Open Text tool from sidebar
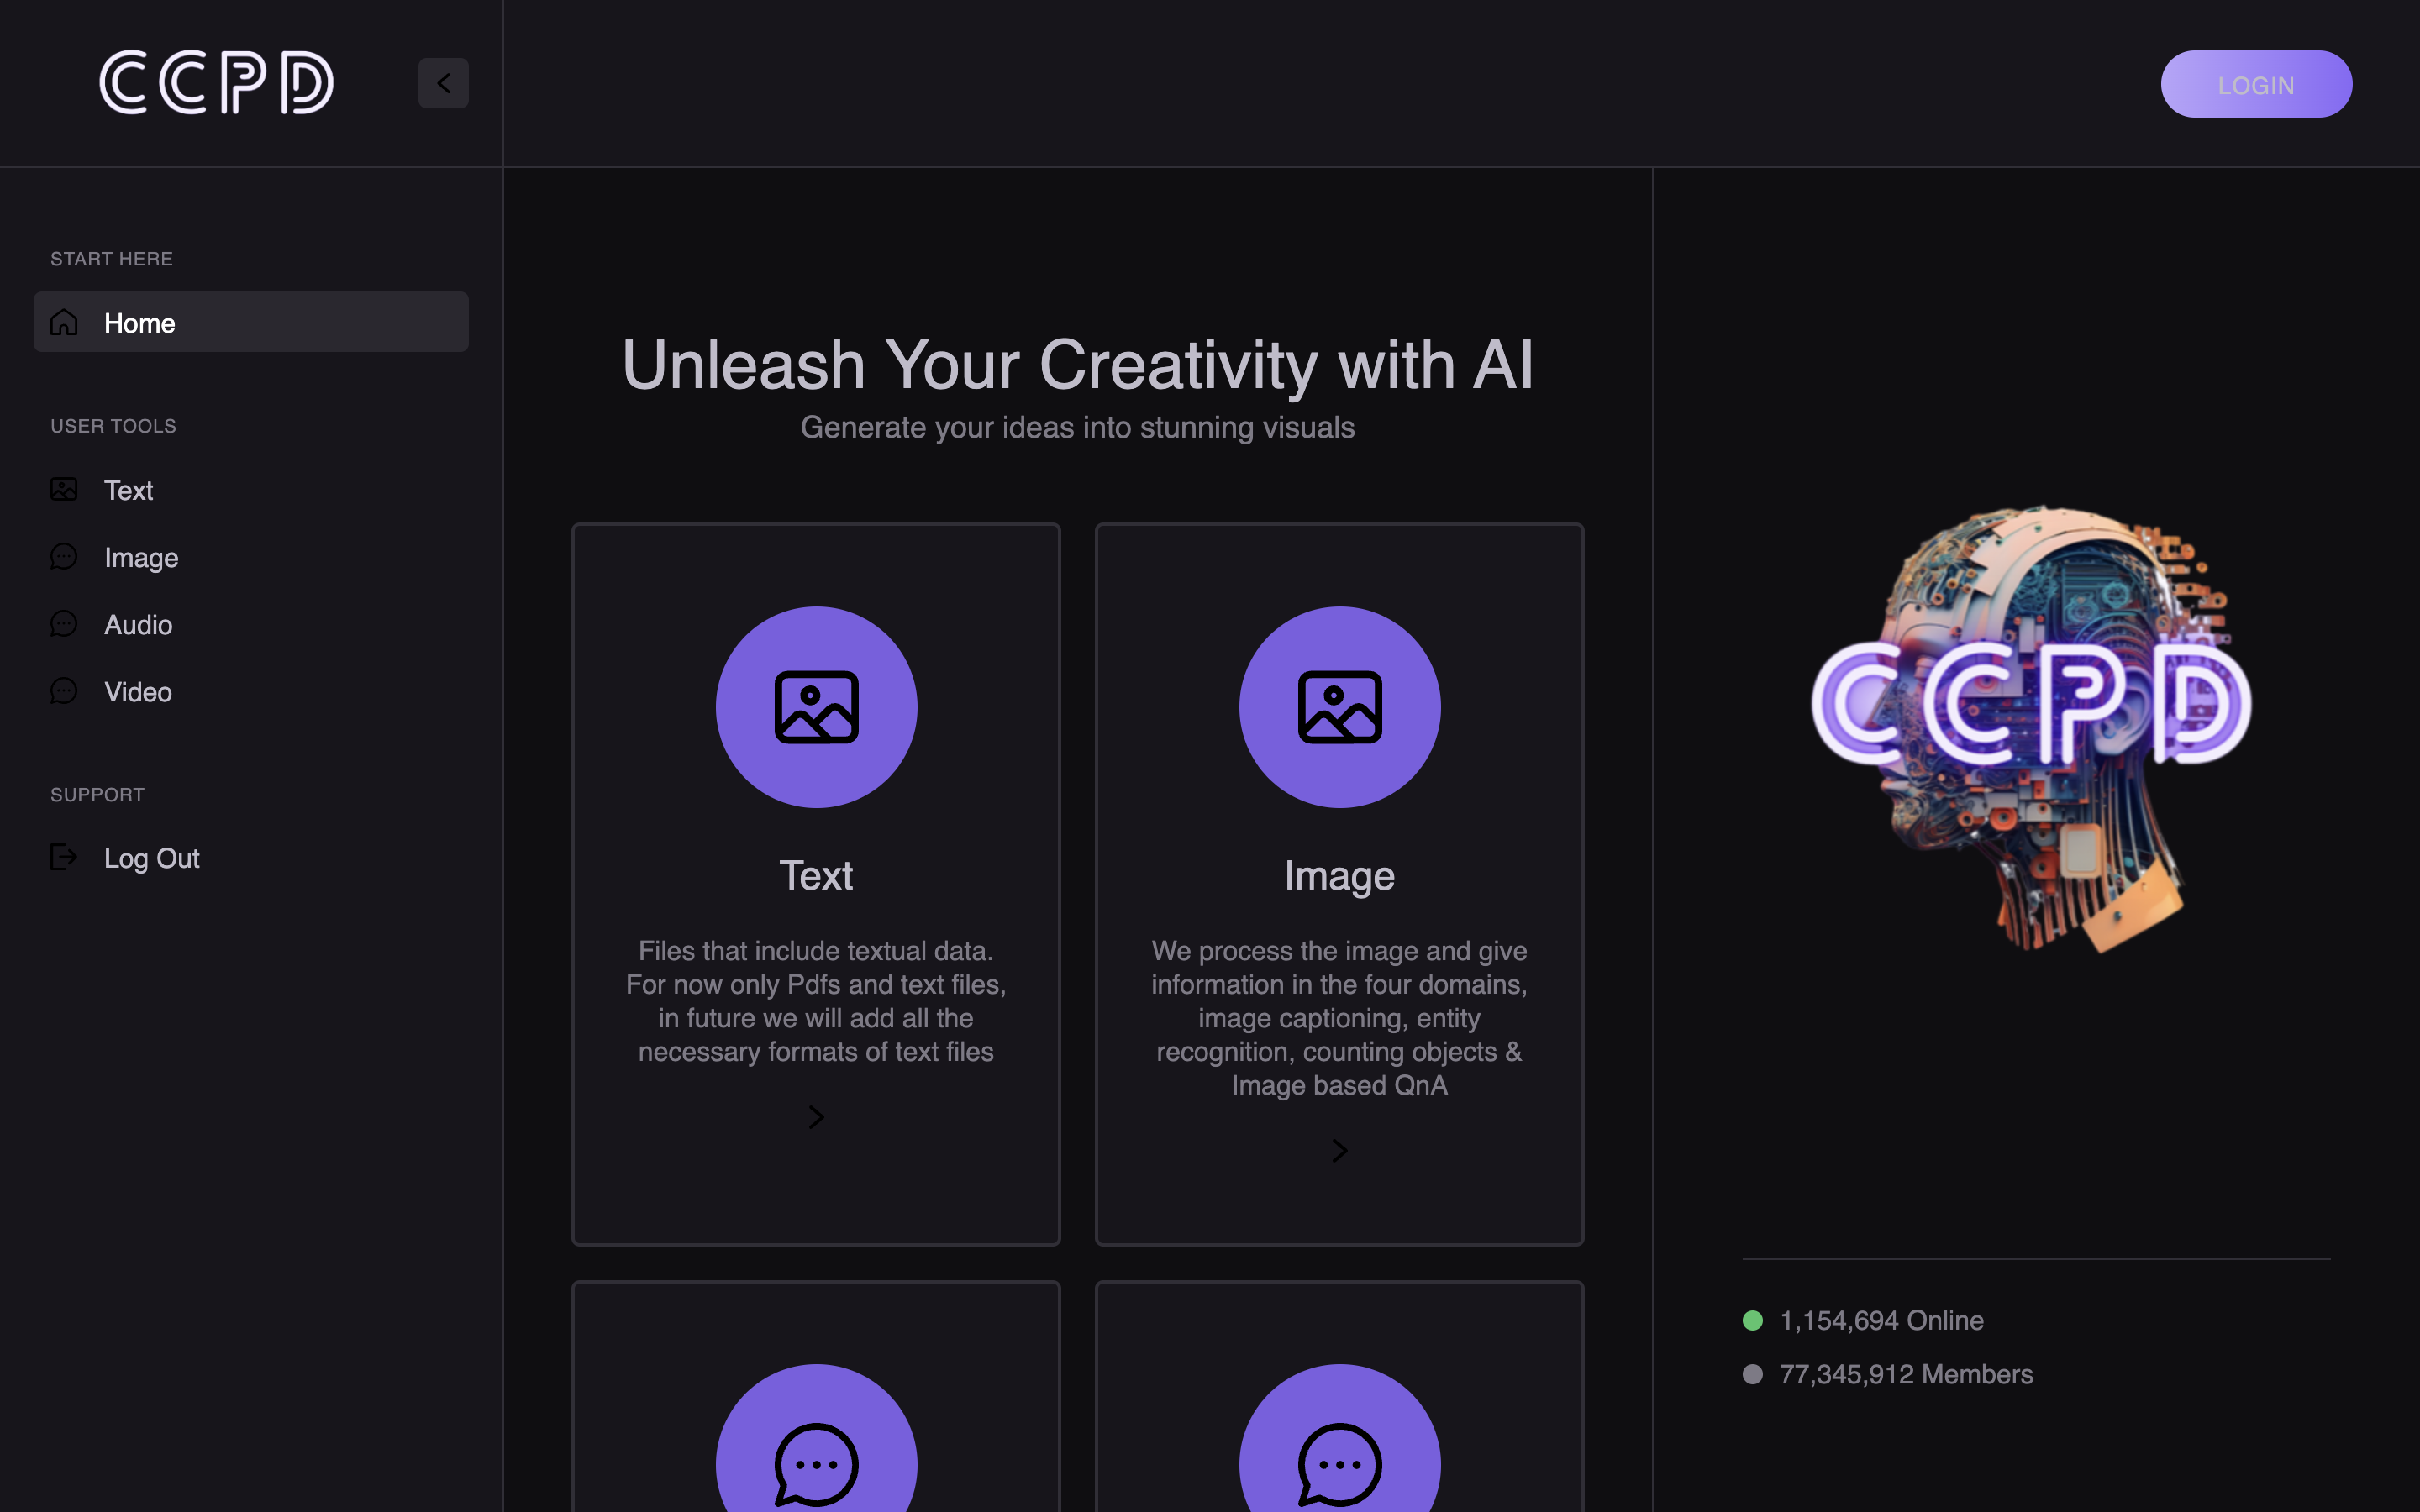This screenshot has width=2420, height=1512. pos(128,490)
